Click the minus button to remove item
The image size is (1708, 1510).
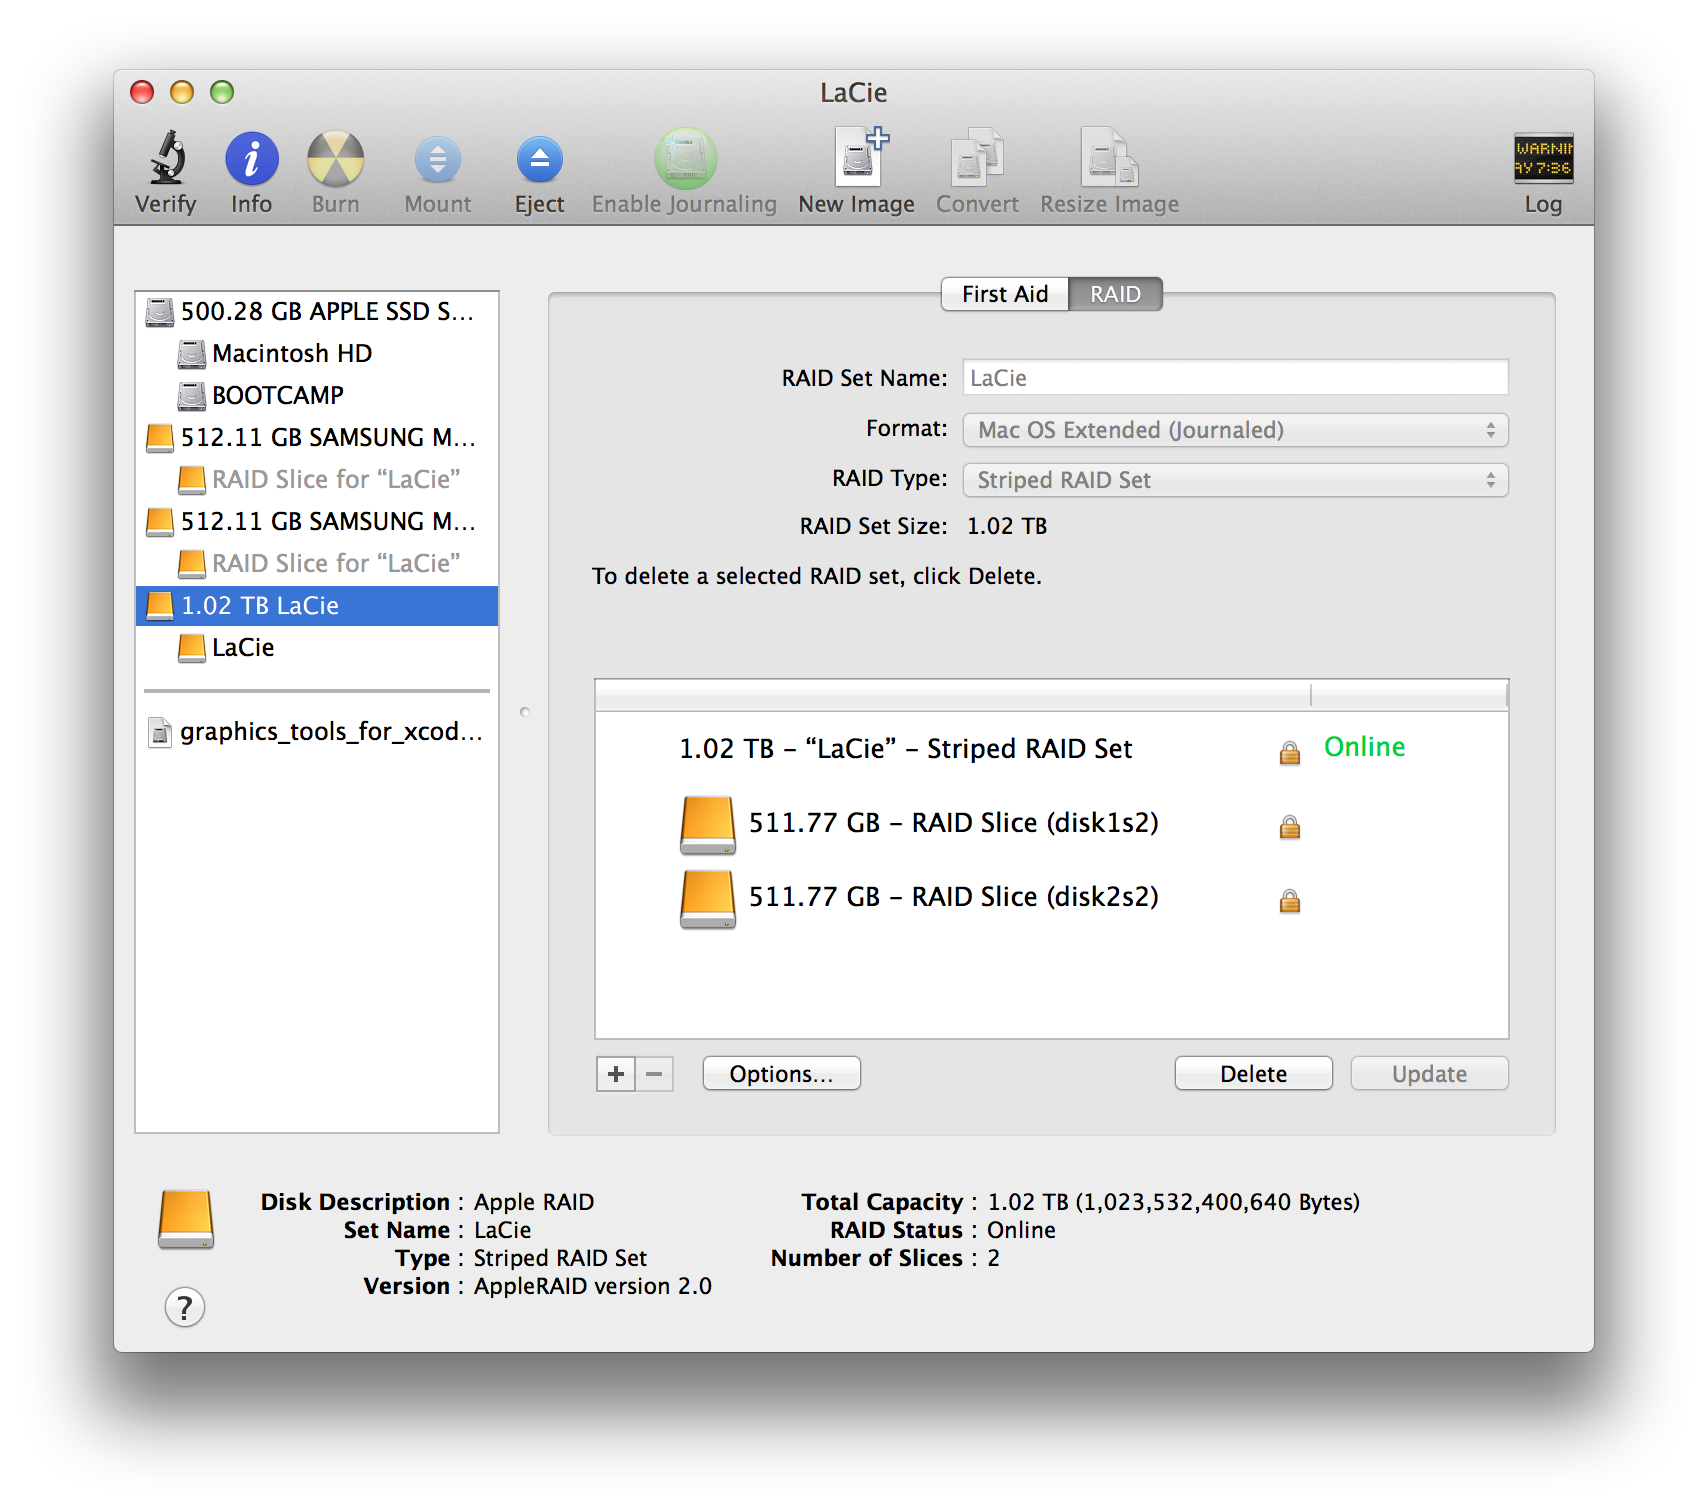pyautogui.click(x=655, y=1074)
